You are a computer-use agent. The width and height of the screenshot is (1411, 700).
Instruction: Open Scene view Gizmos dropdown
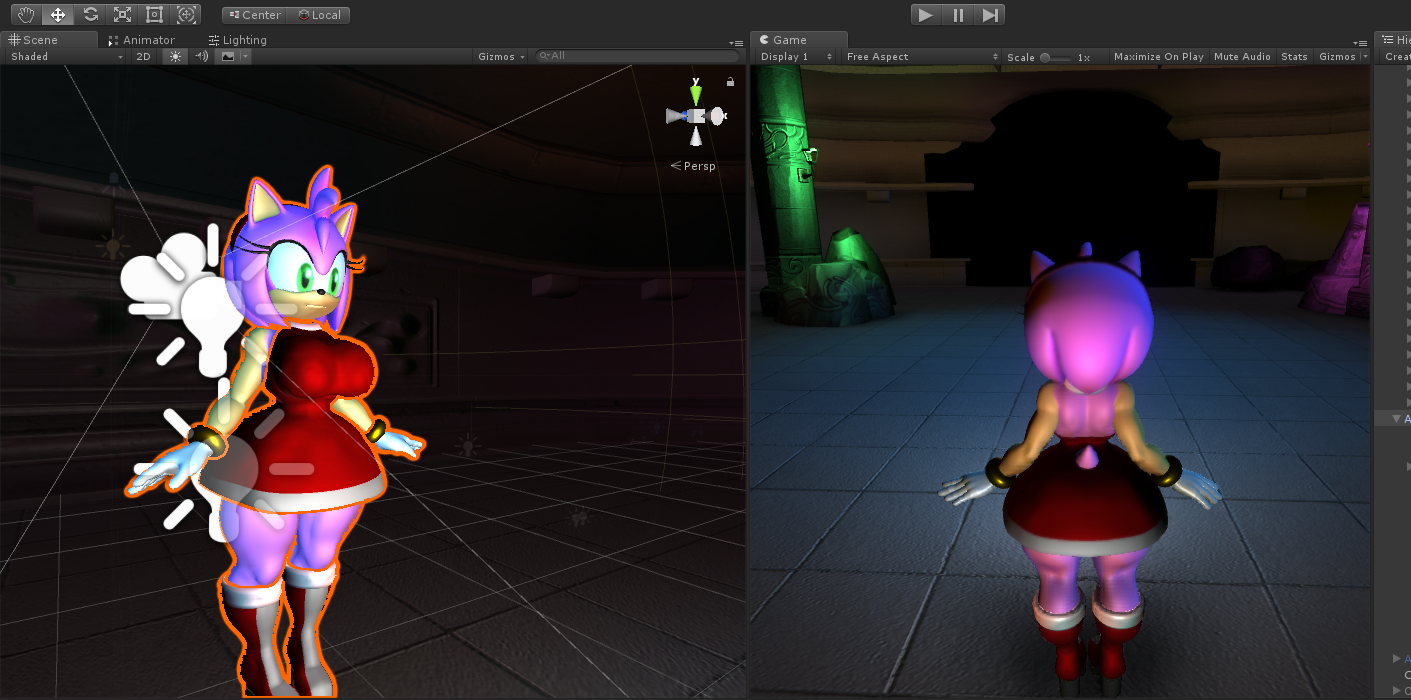(x=501, y=57)
